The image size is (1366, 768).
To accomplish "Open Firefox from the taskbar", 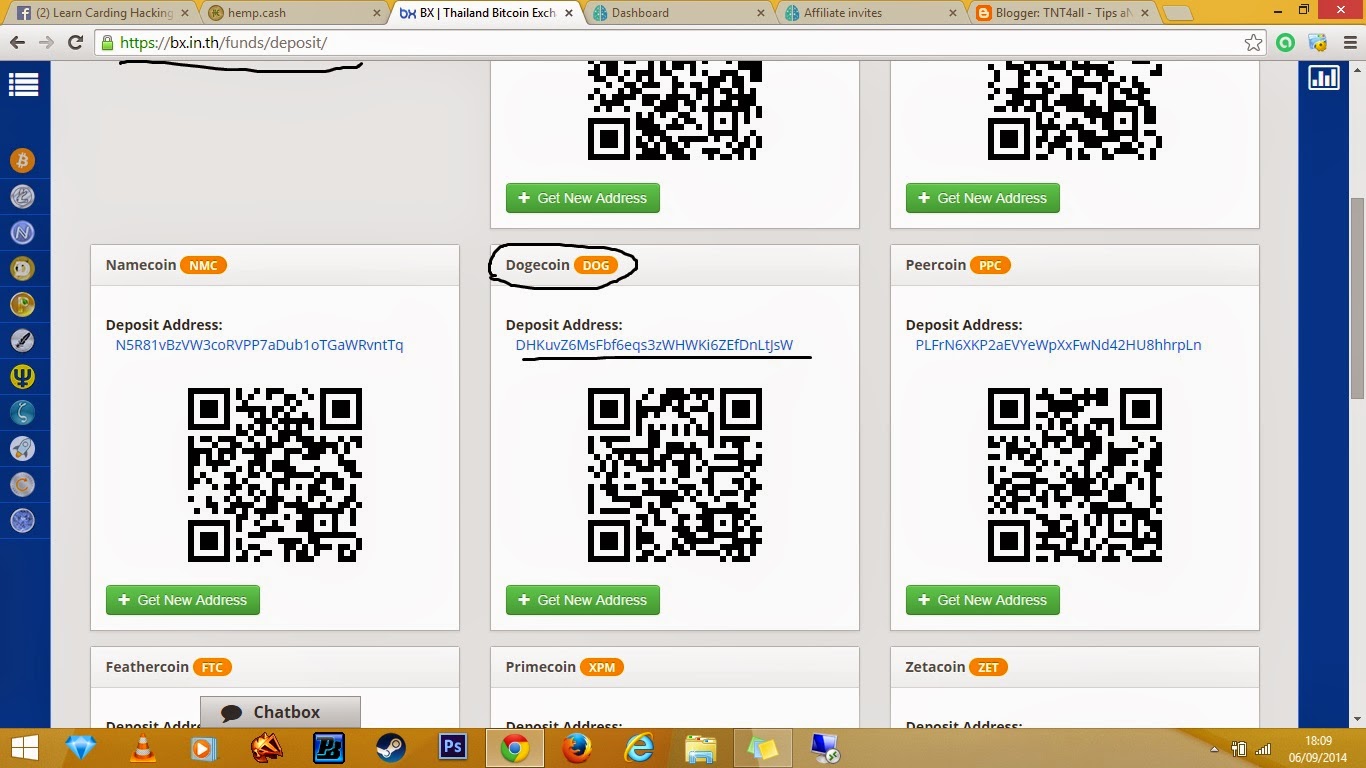I will (x=577, y=748).
